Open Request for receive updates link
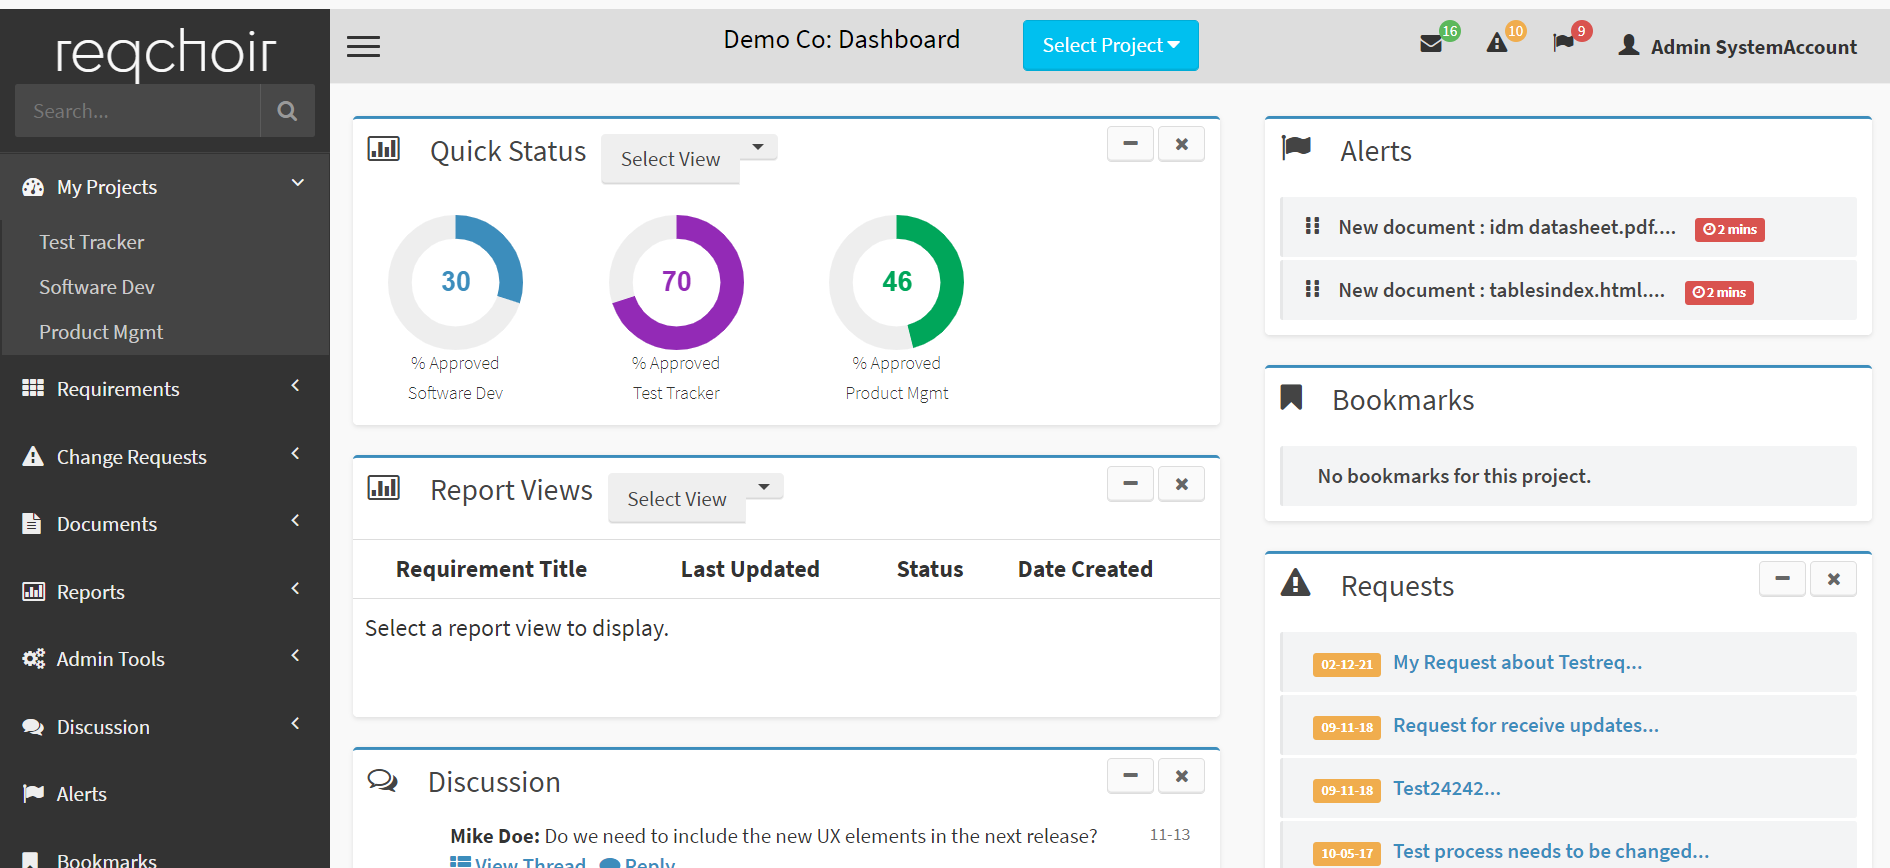This screenshot has height=868, width=1890. point(1525,725)
